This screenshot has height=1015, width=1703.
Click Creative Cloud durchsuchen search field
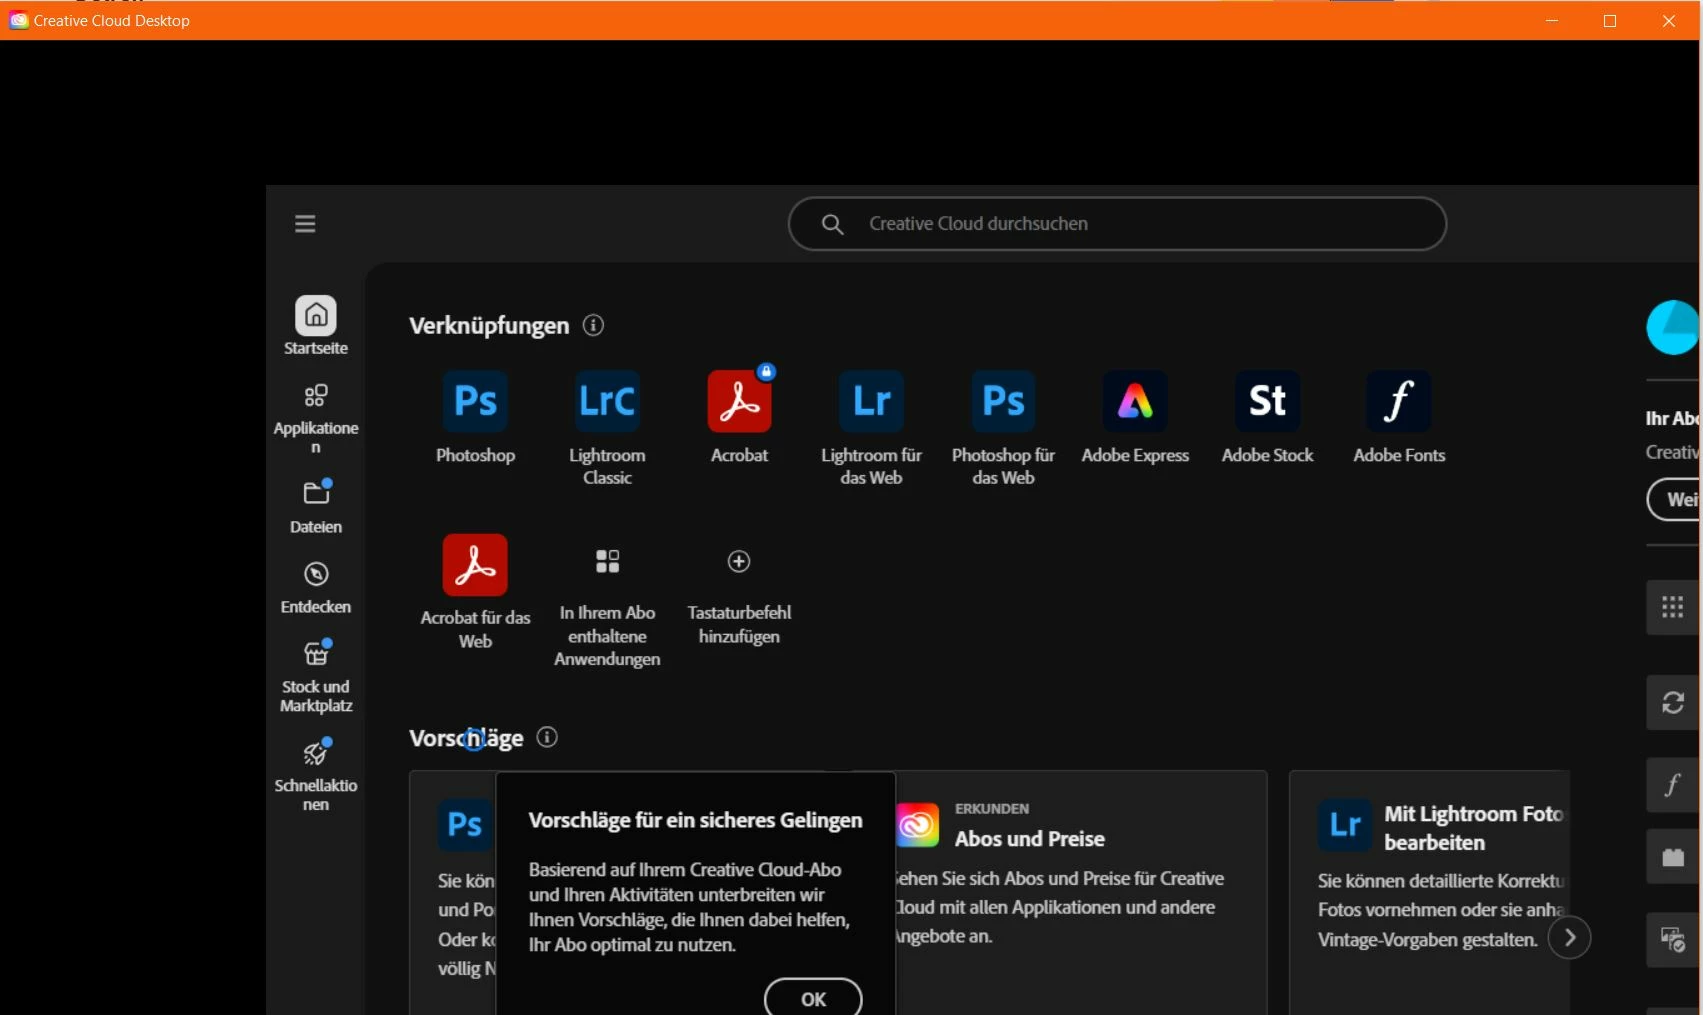(x=1117, y=224)
